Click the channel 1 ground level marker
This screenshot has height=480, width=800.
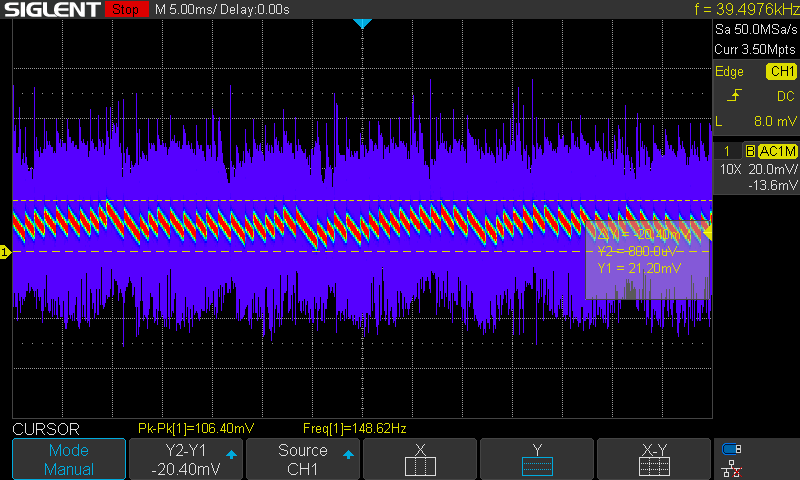coord(5,253)
